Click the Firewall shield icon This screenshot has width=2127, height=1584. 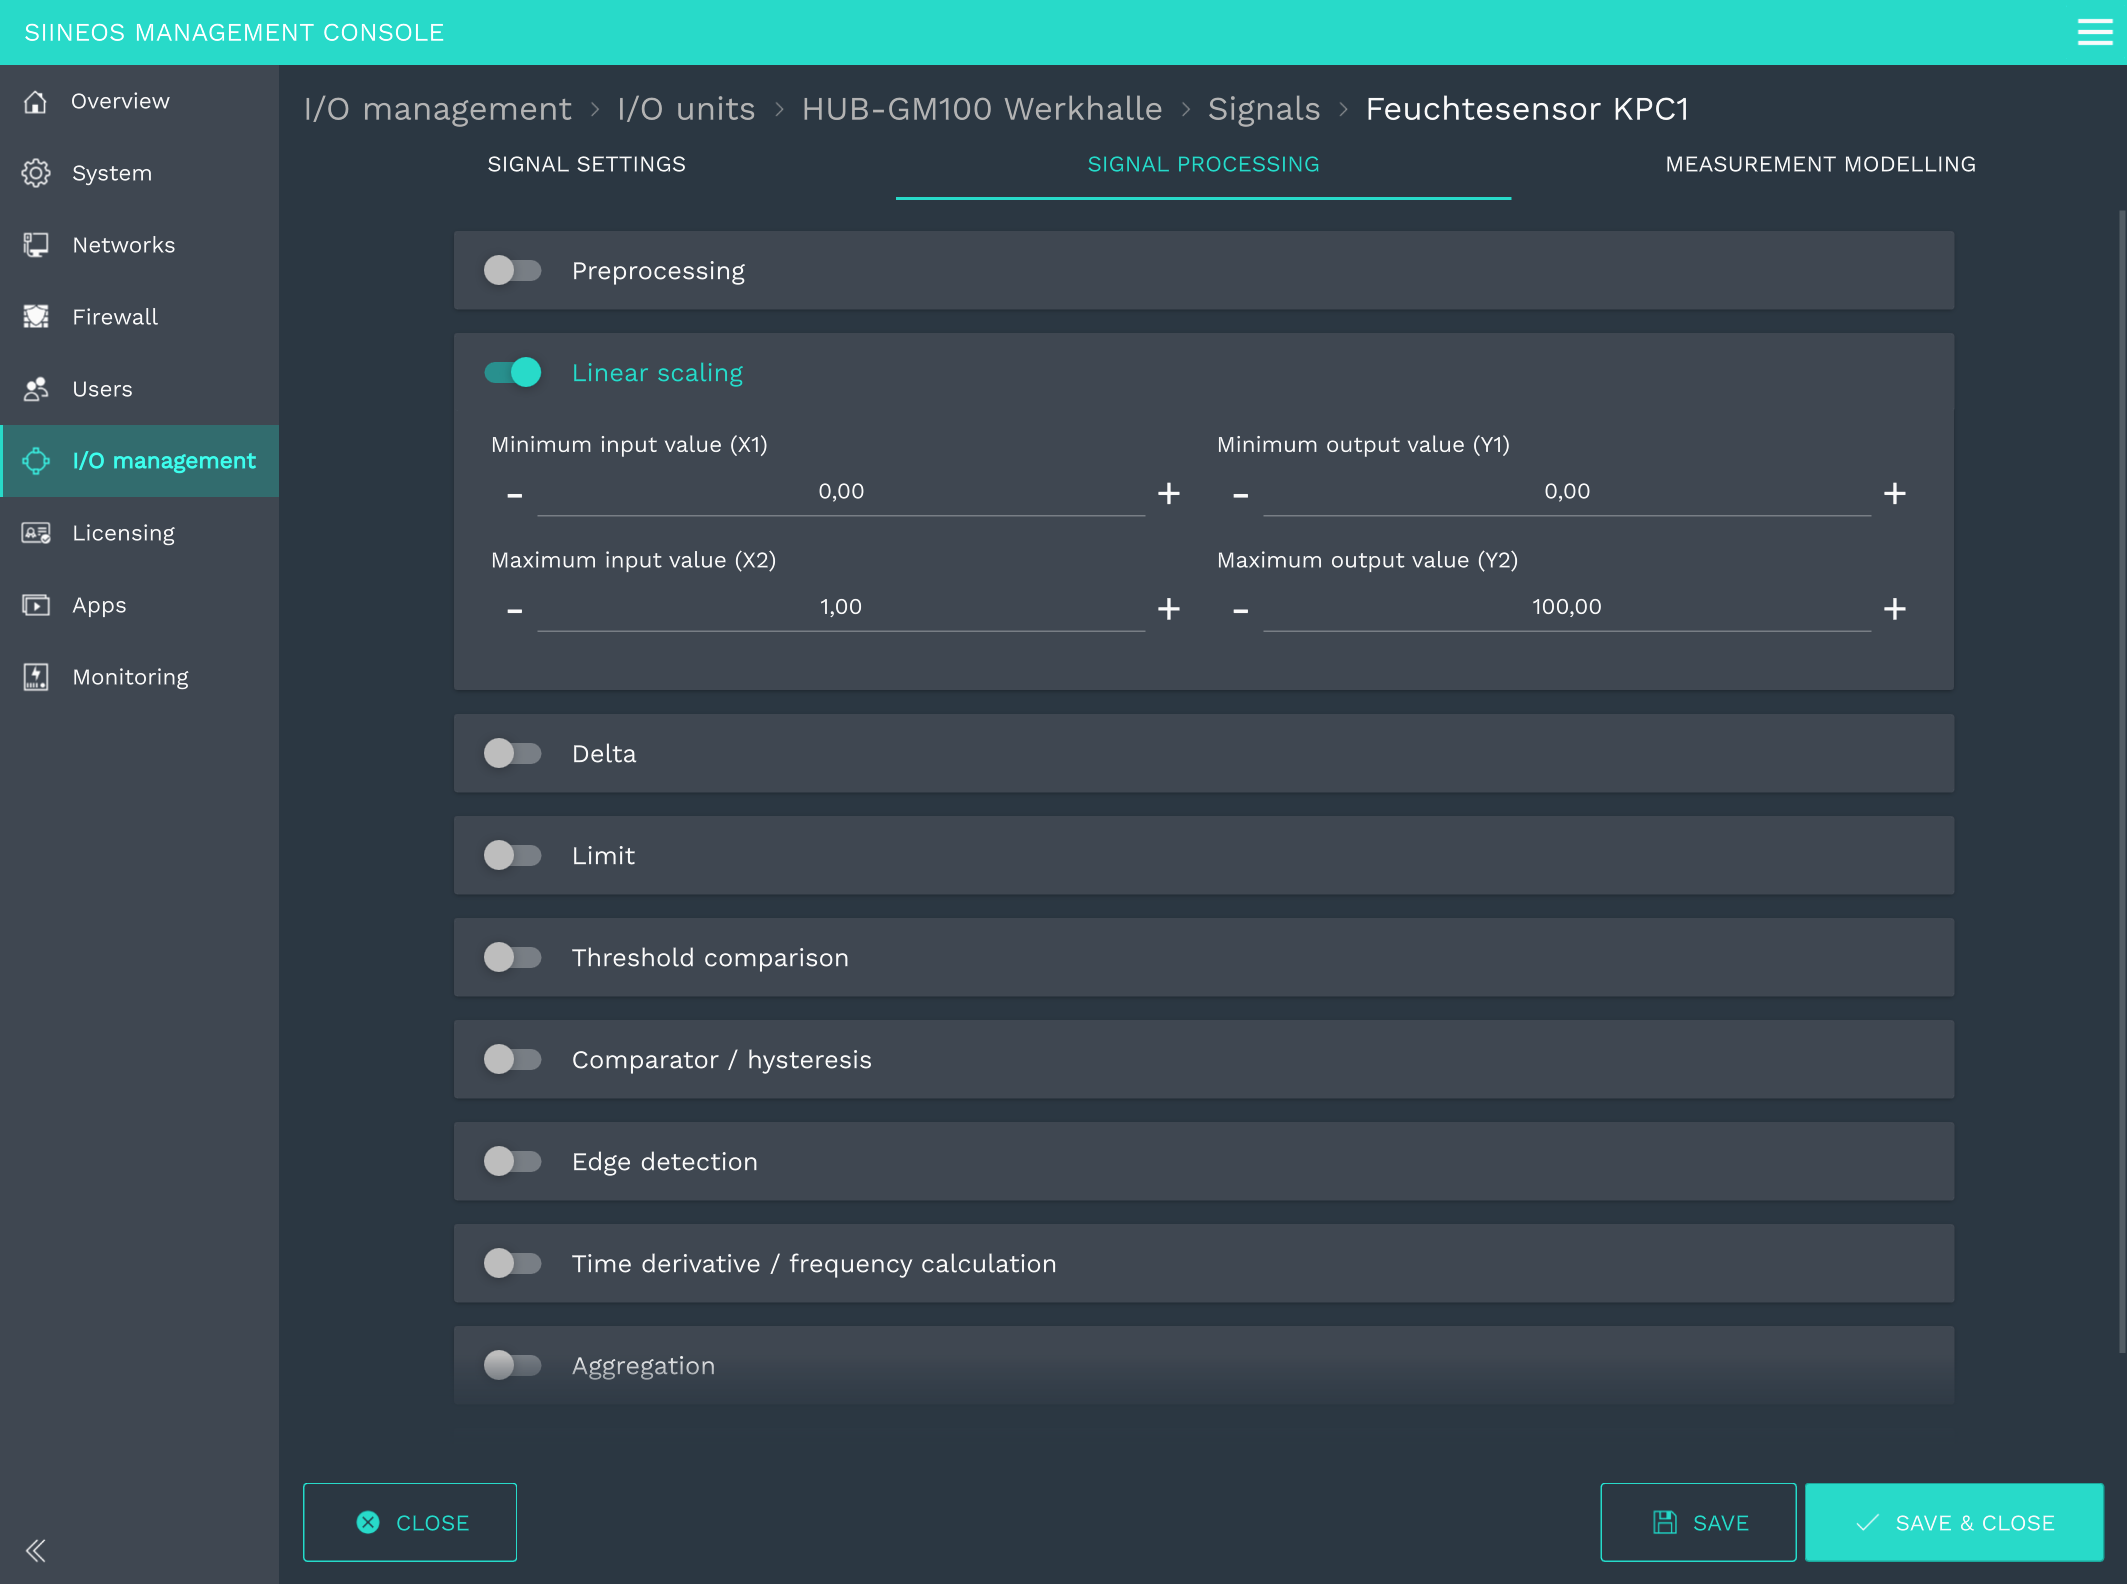click(x=36, y=317)
